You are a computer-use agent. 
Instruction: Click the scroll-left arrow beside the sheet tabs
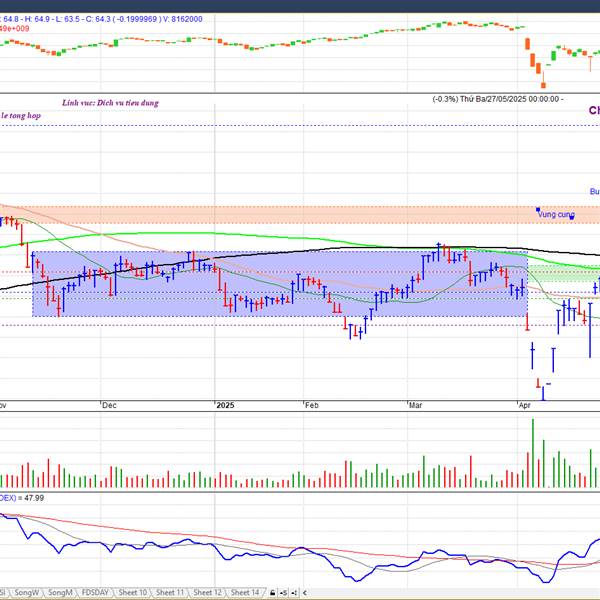click(305, 593)
